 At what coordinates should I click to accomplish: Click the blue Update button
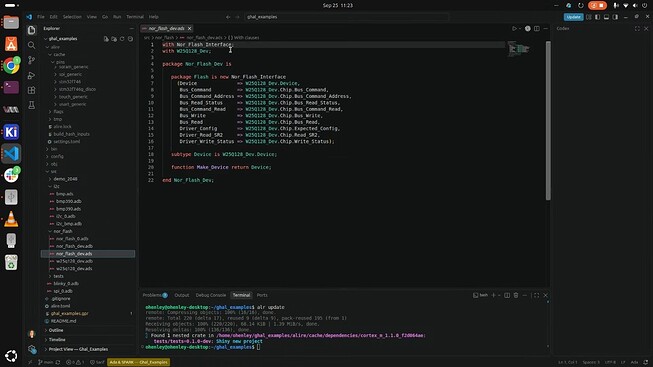pyautogui.click(x=573, y=17)
